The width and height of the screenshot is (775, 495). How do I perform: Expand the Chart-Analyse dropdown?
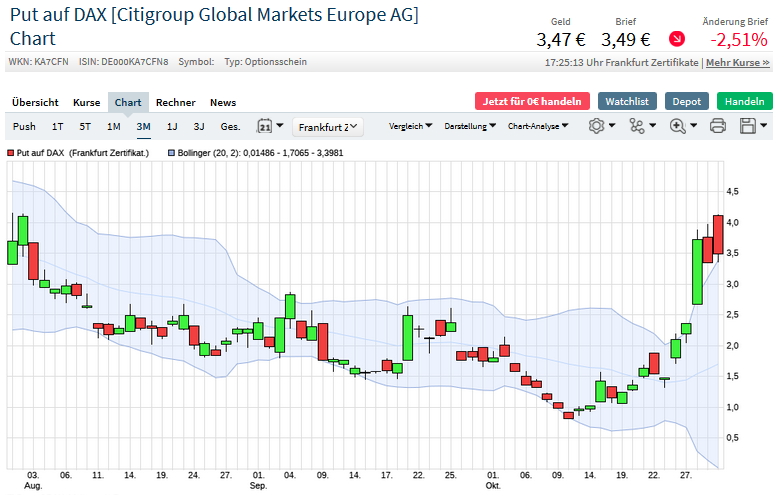click(538, 126)
